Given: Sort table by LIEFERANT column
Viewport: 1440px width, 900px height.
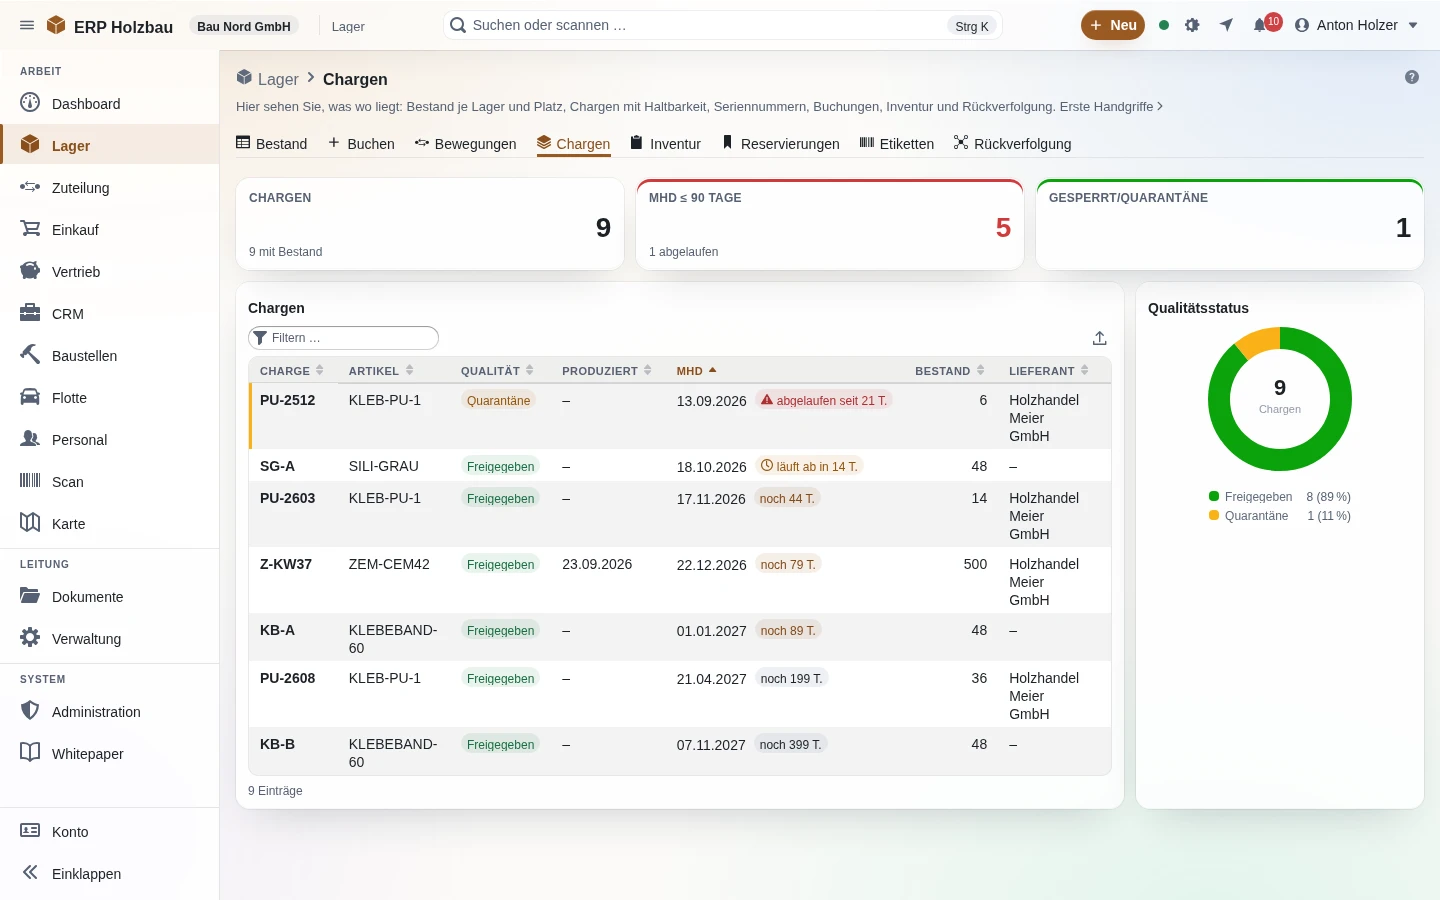Looking at the screenshot, I should [x=1049, y=370].
